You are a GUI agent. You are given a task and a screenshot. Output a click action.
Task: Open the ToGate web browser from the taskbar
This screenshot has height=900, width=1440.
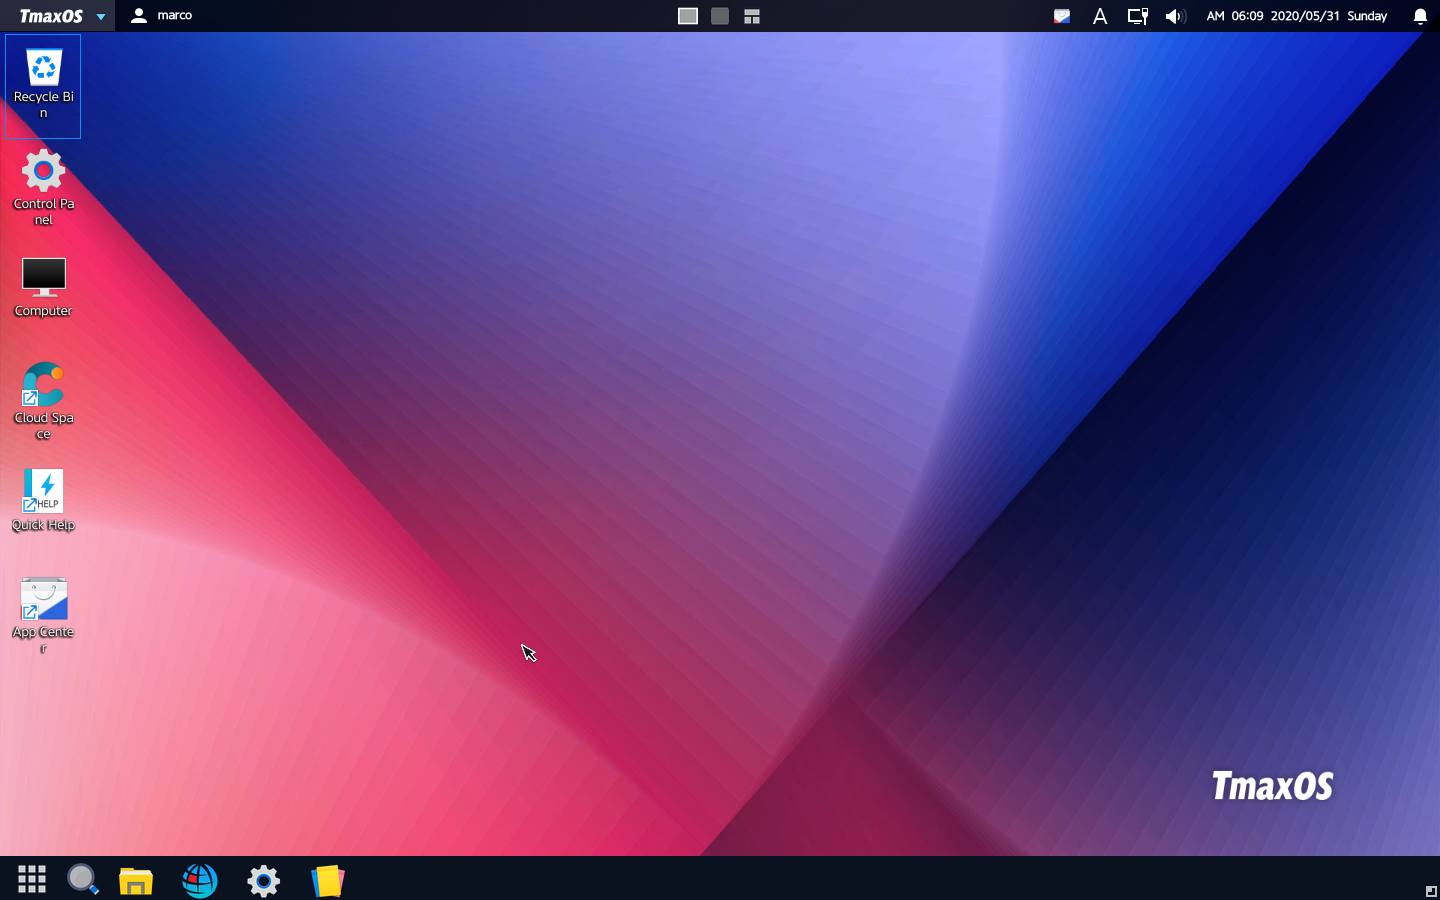[x=199, y=880]
